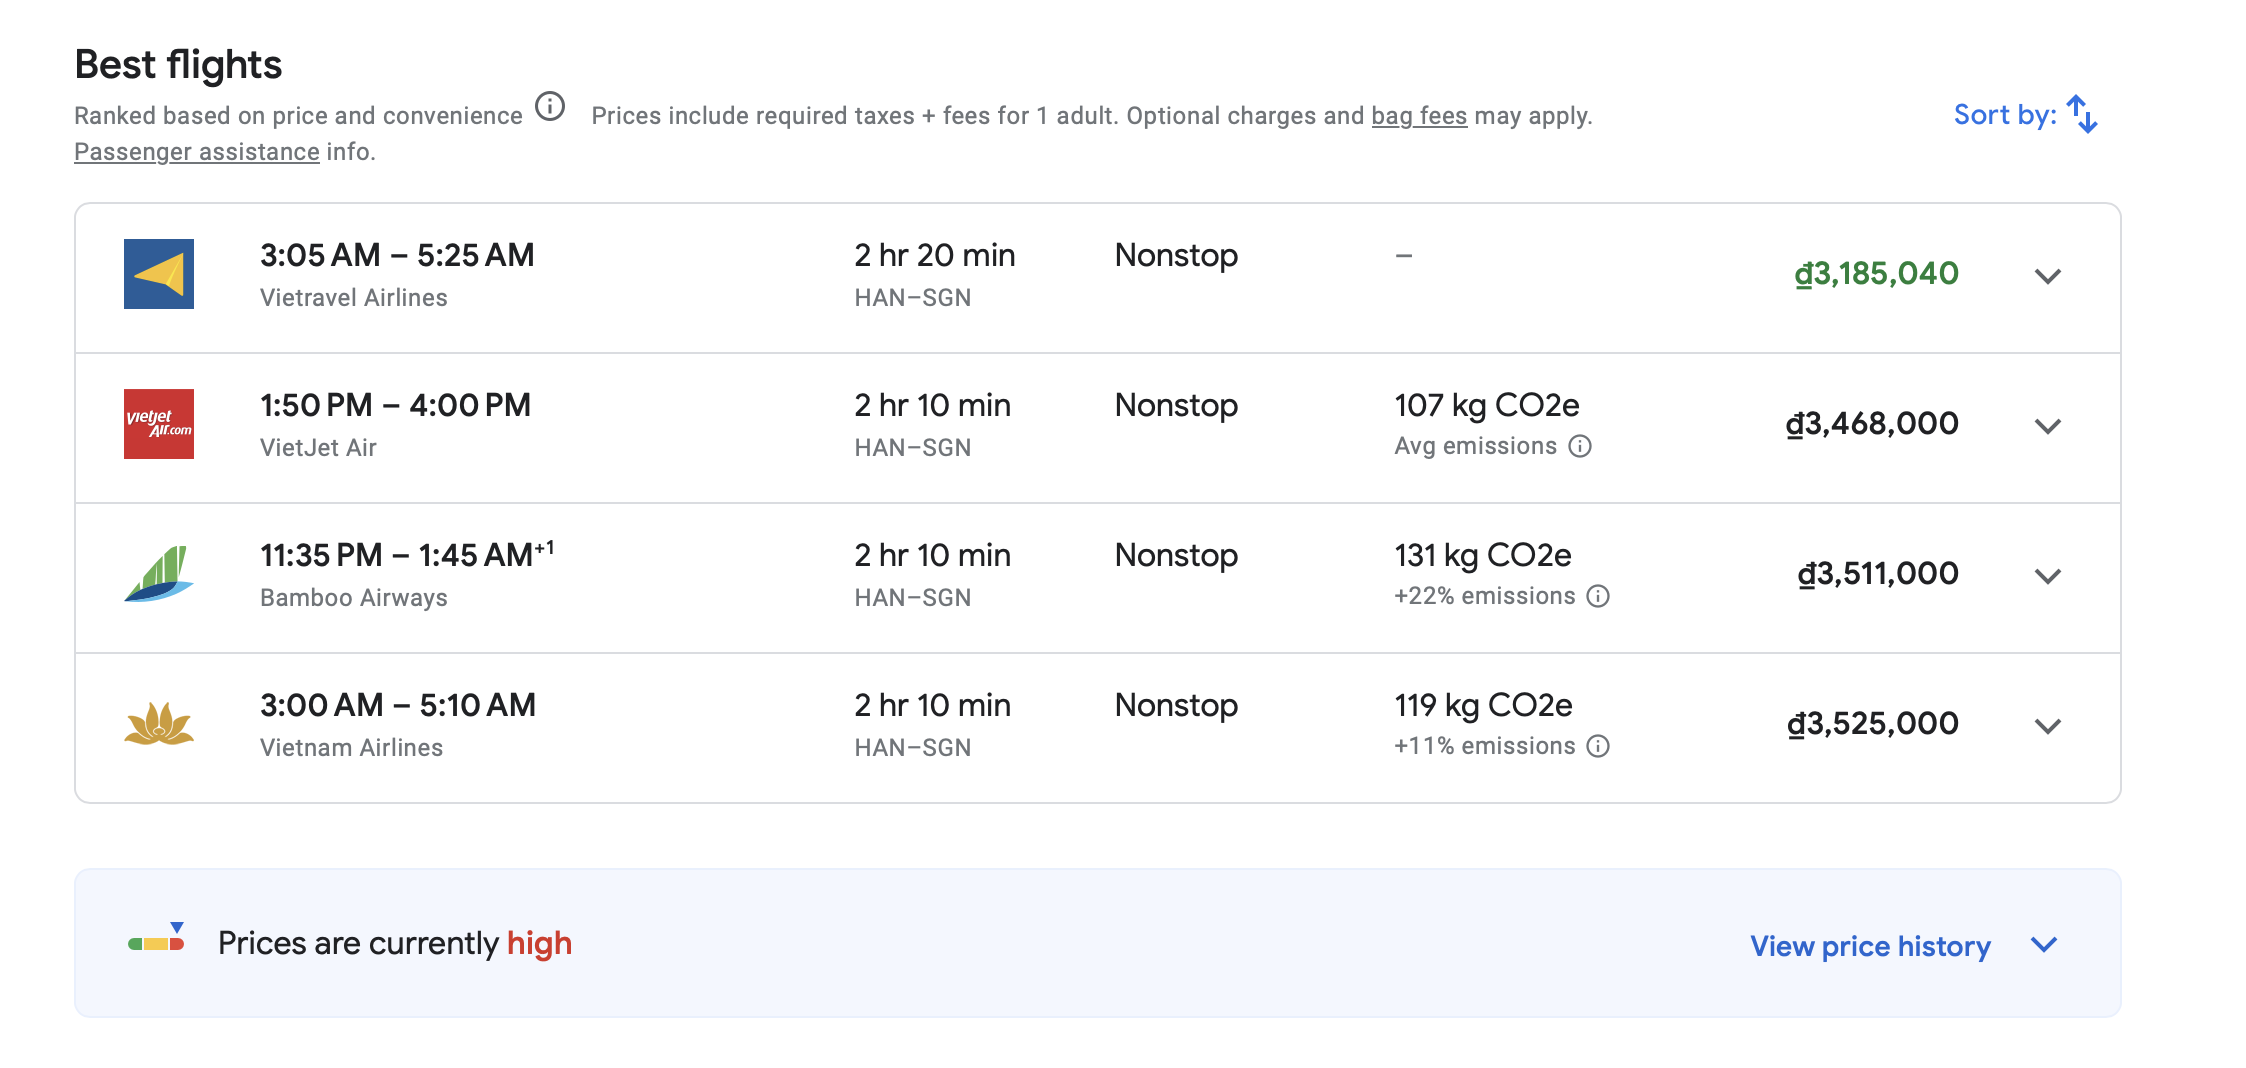Click info icon next to +22% emissions
Viewport: 2246px width, 1068px height.
click(1598, 596)
